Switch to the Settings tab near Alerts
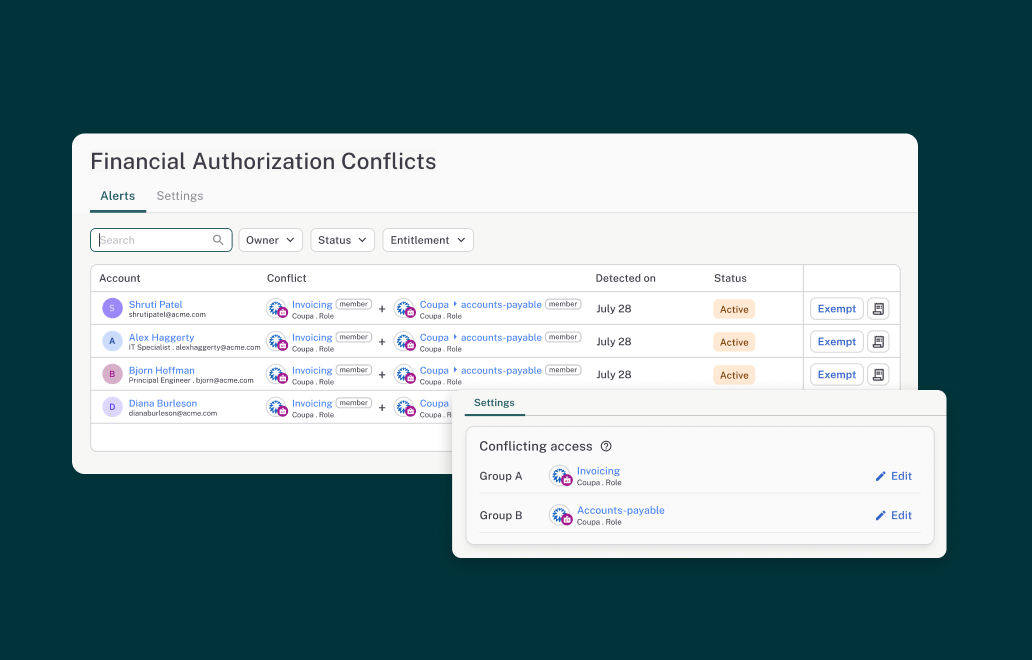 coord(180,196)
